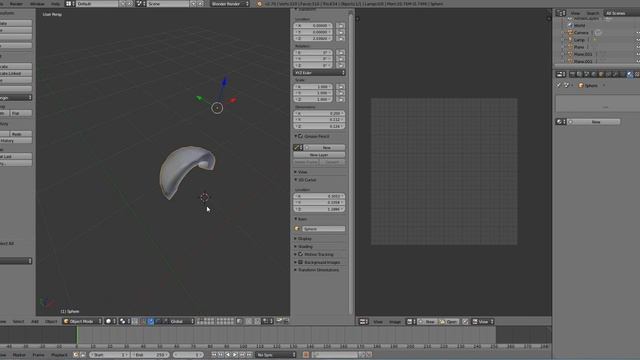Viewport: 640px width, 360px height.
Task: Jump to the first frame in timeline
Action: pyautogui.click(x=213, y=355)
